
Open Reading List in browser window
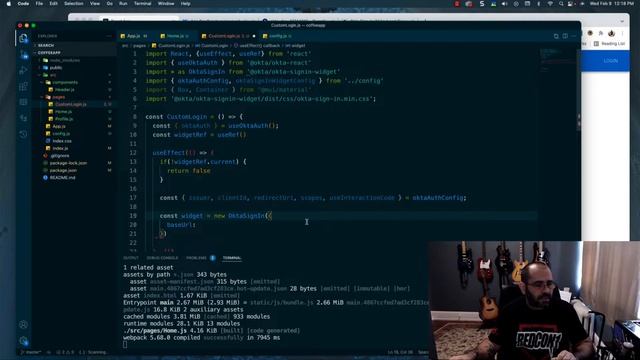pos(610,44)
